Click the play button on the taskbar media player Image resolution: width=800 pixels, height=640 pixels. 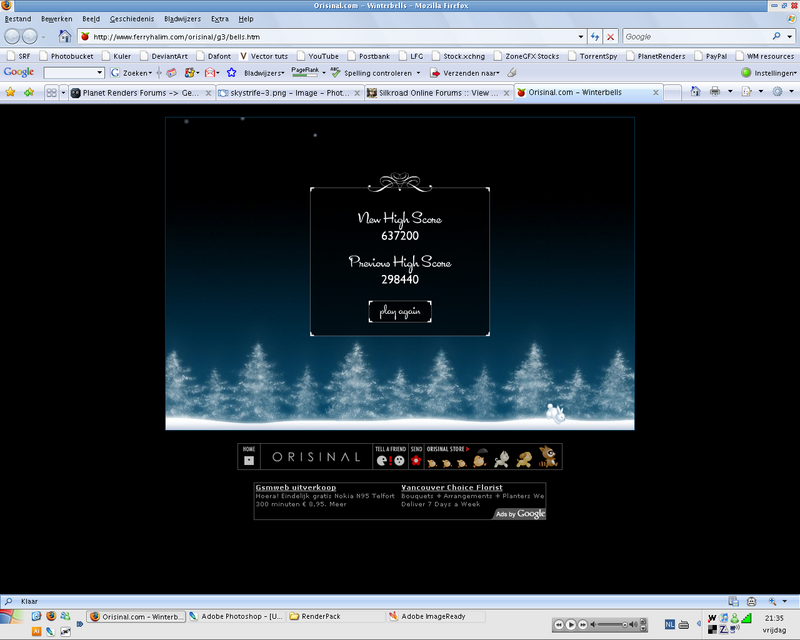pyautogui.click(x=571, y=624)
